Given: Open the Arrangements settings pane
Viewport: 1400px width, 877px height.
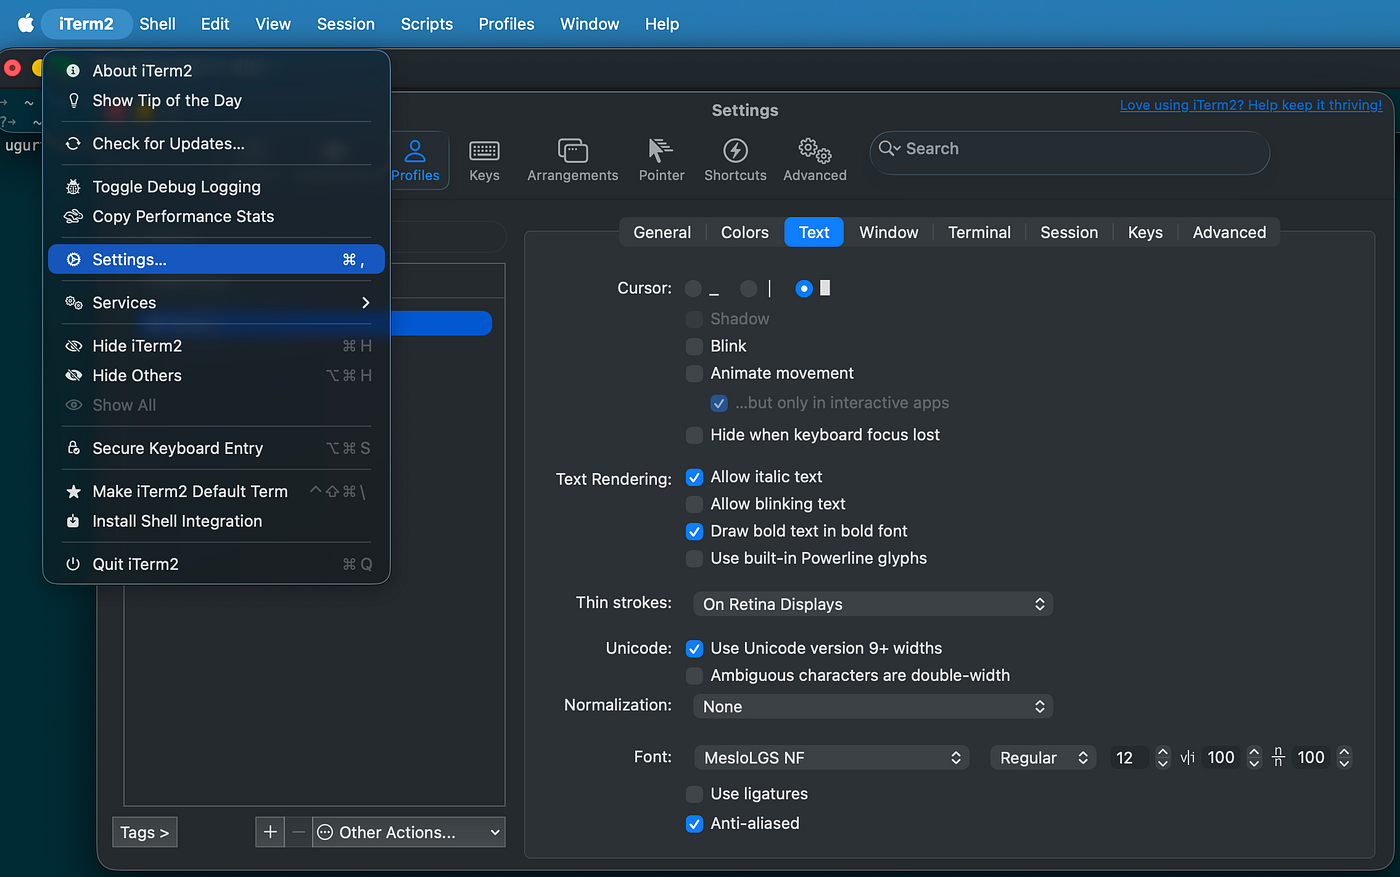Looking at the screenshot, I should click(x=573, y=160).
